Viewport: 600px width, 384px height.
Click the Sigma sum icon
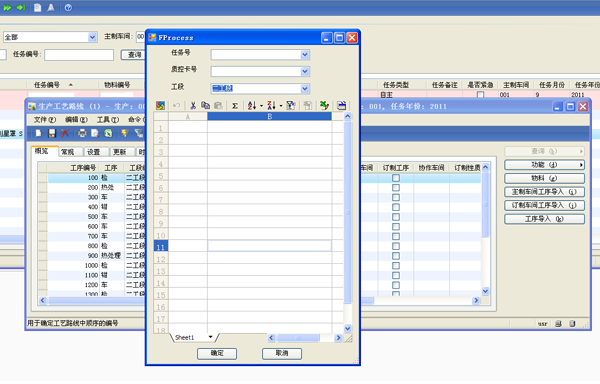tap(235, 106)
